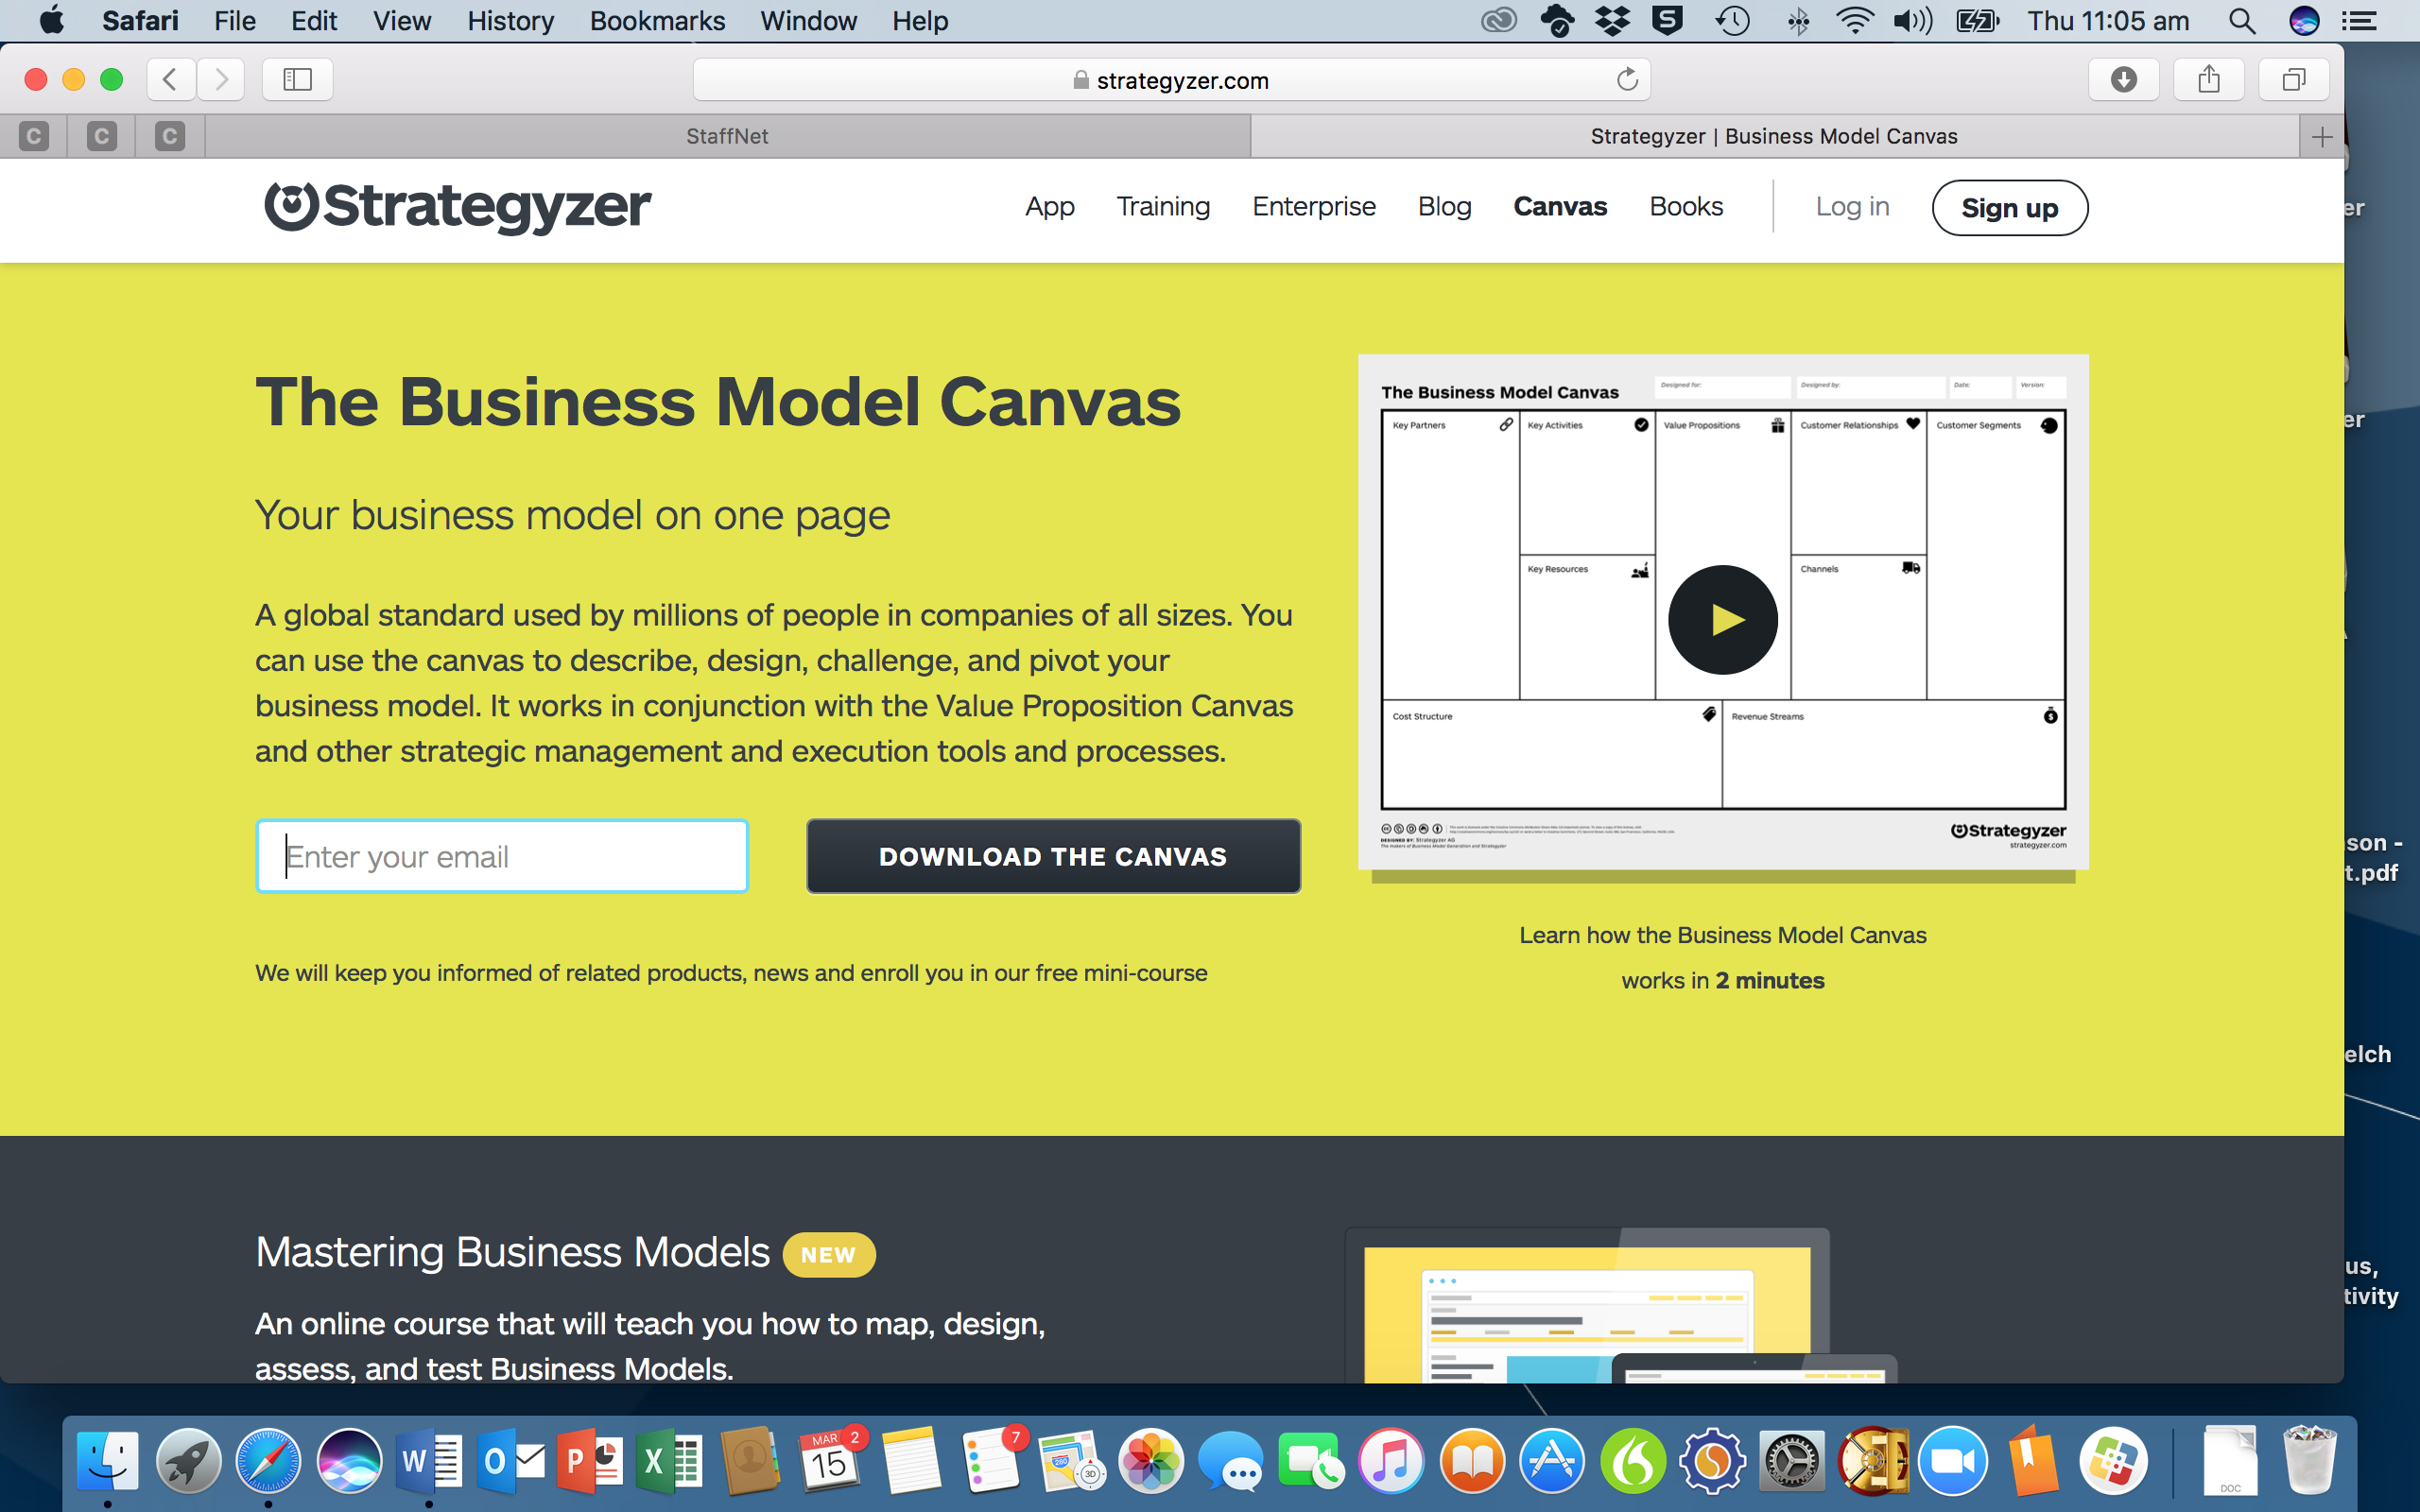Visit the Blog link

click(1444, 206)
